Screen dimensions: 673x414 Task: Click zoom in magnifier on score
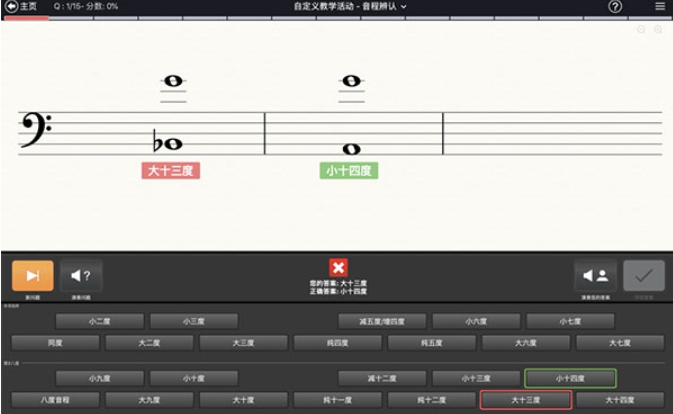(658, 29)
